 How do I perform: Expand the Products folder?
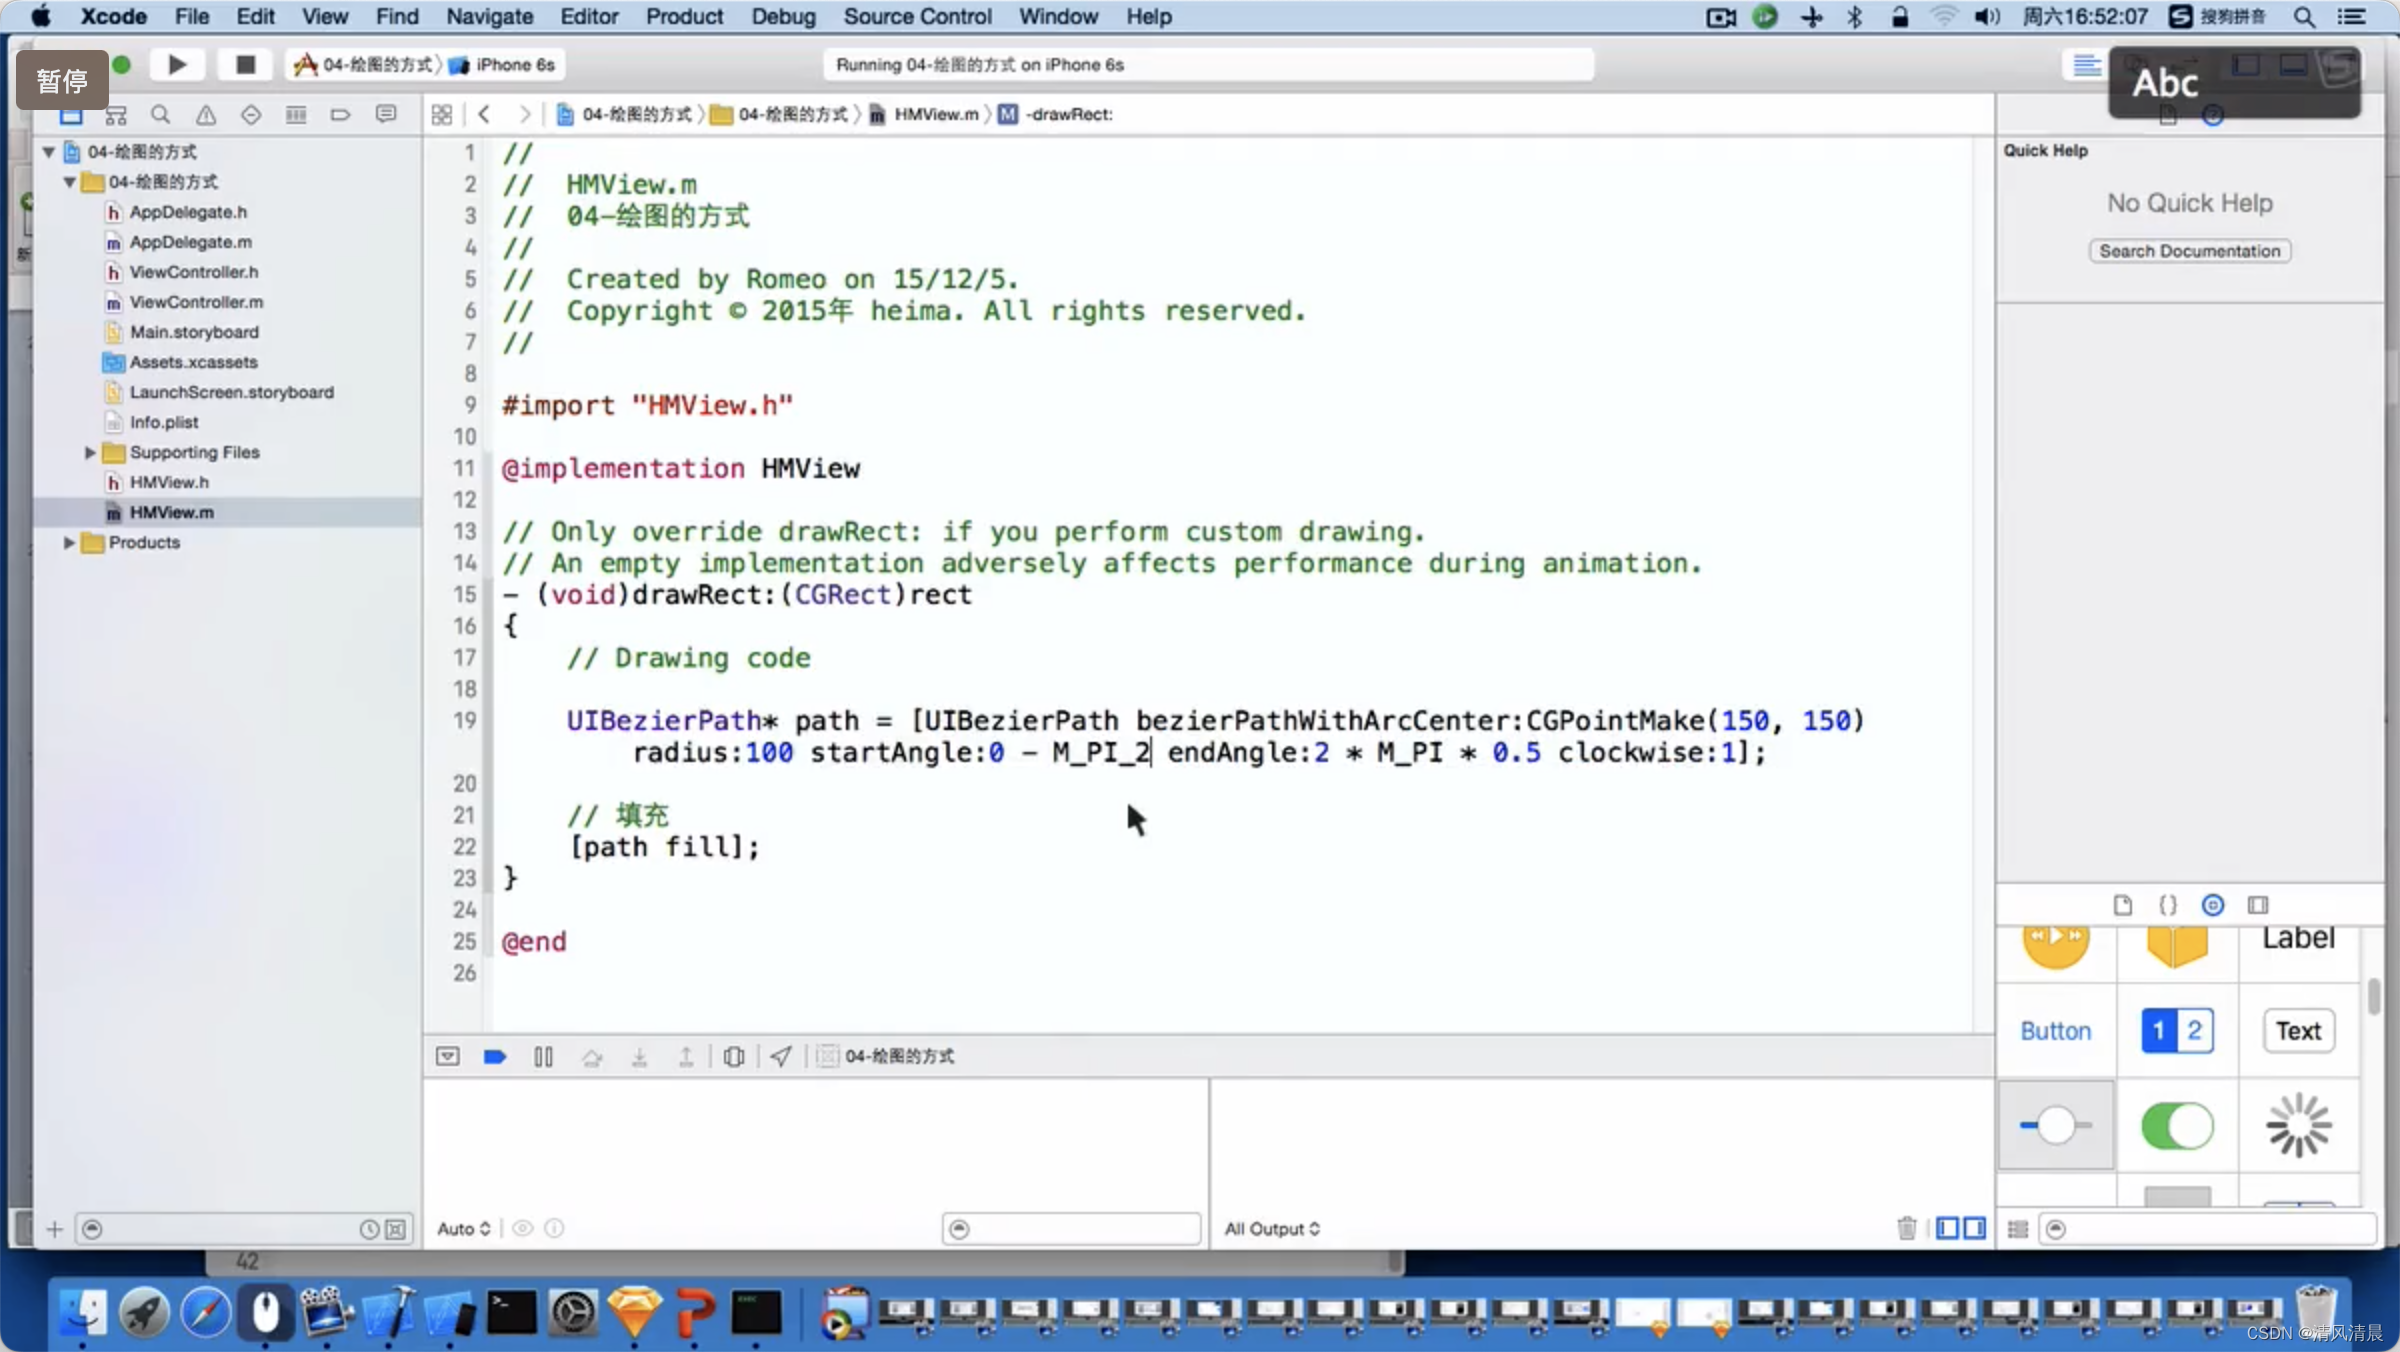[69, 543]
